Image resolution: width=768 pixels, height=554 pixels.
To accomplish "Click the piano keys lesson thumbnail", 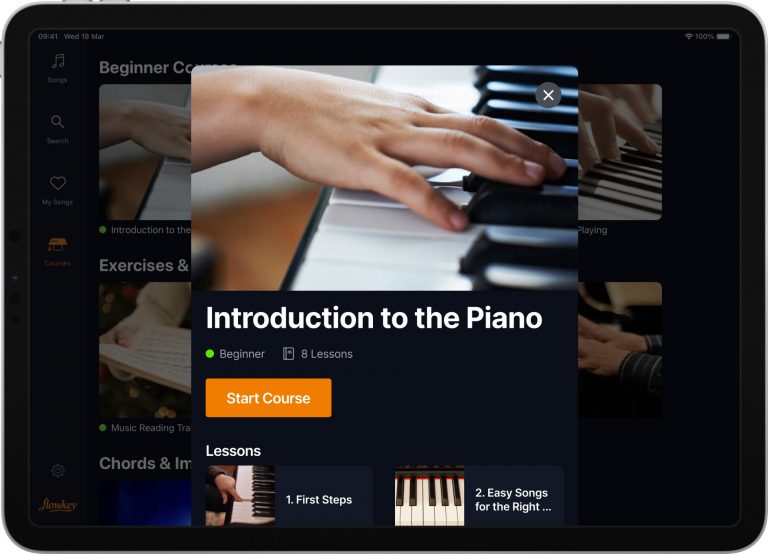I will click(430, 496).
